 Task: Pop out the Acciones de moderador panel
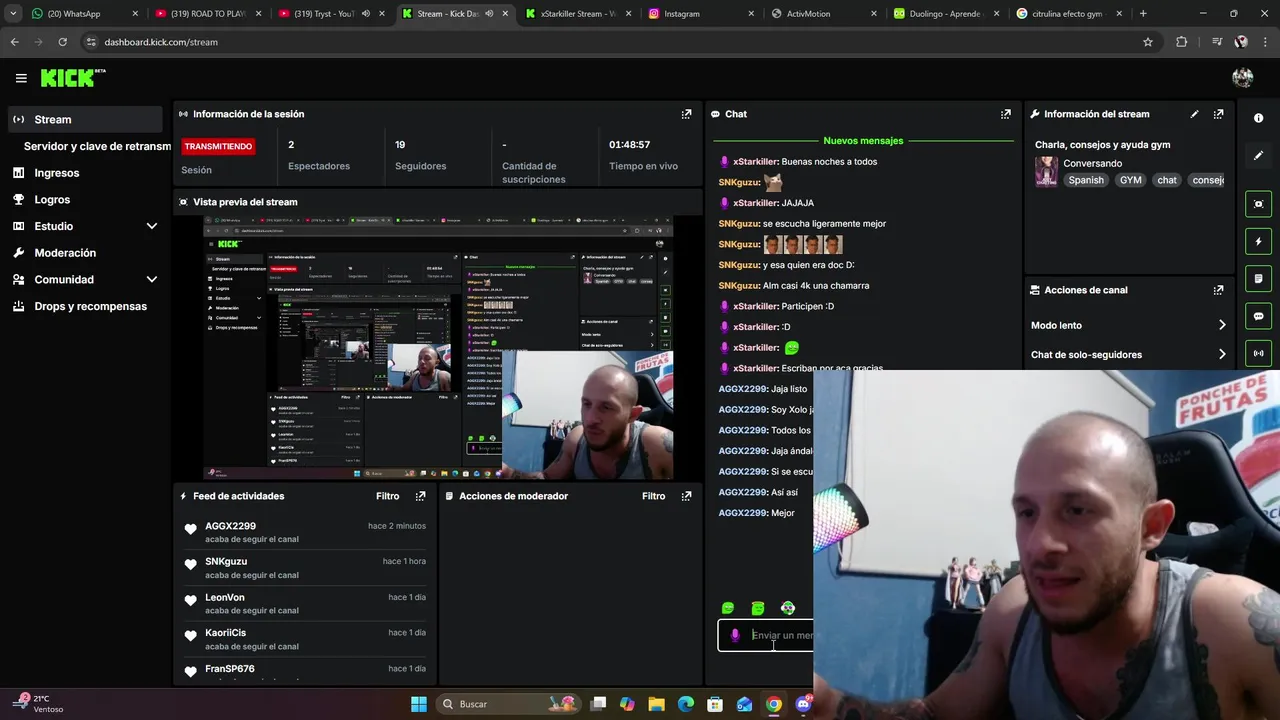pyautogui.click(x=686, y=496)
